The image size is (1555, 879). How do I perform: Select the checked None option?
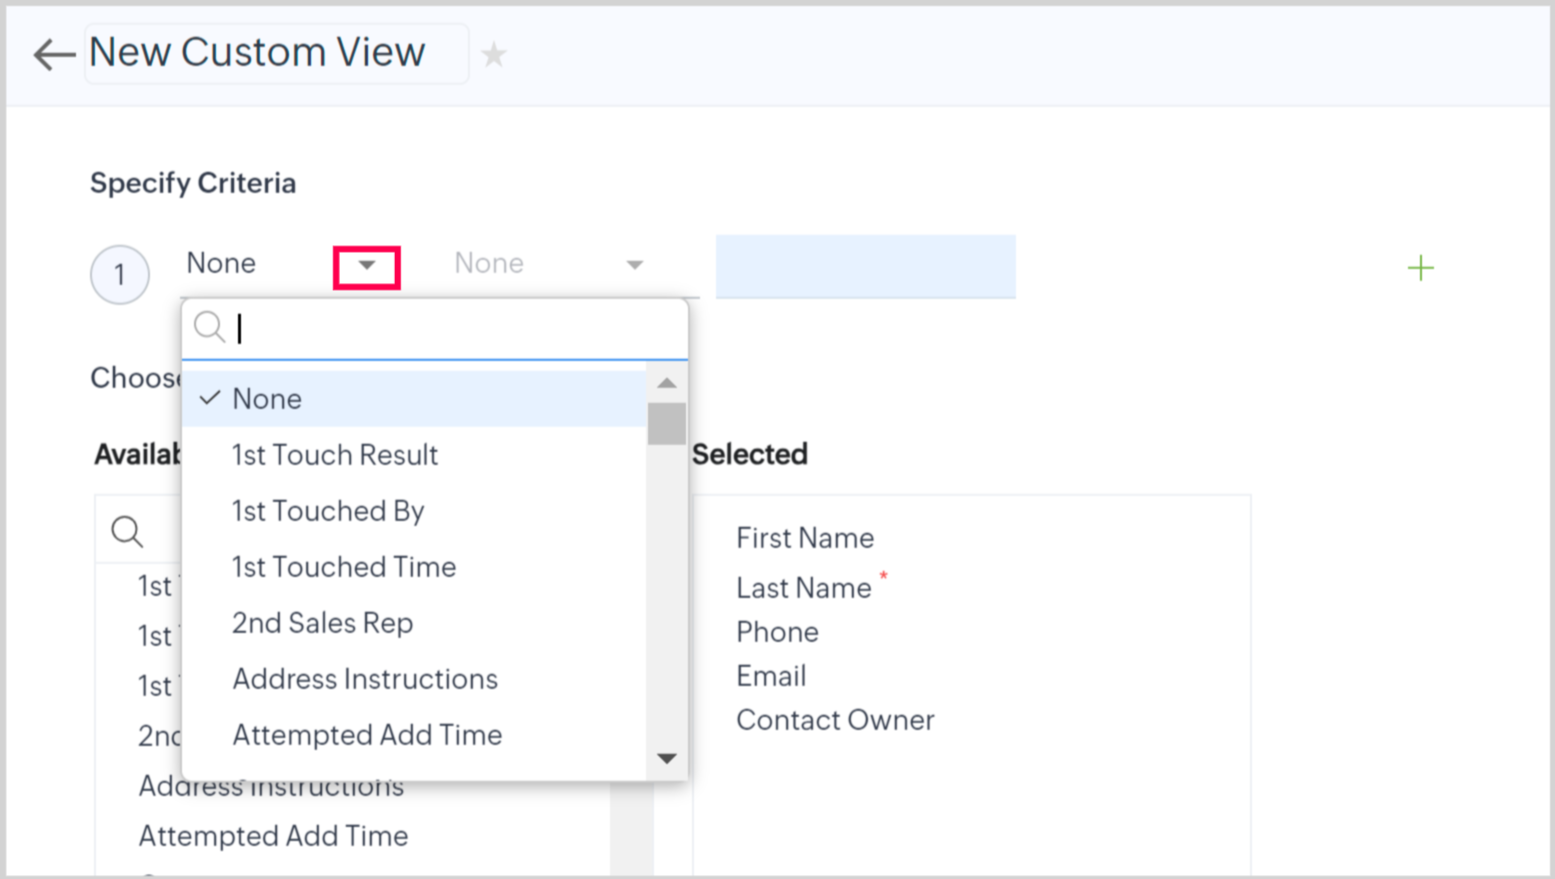[267, 399]
